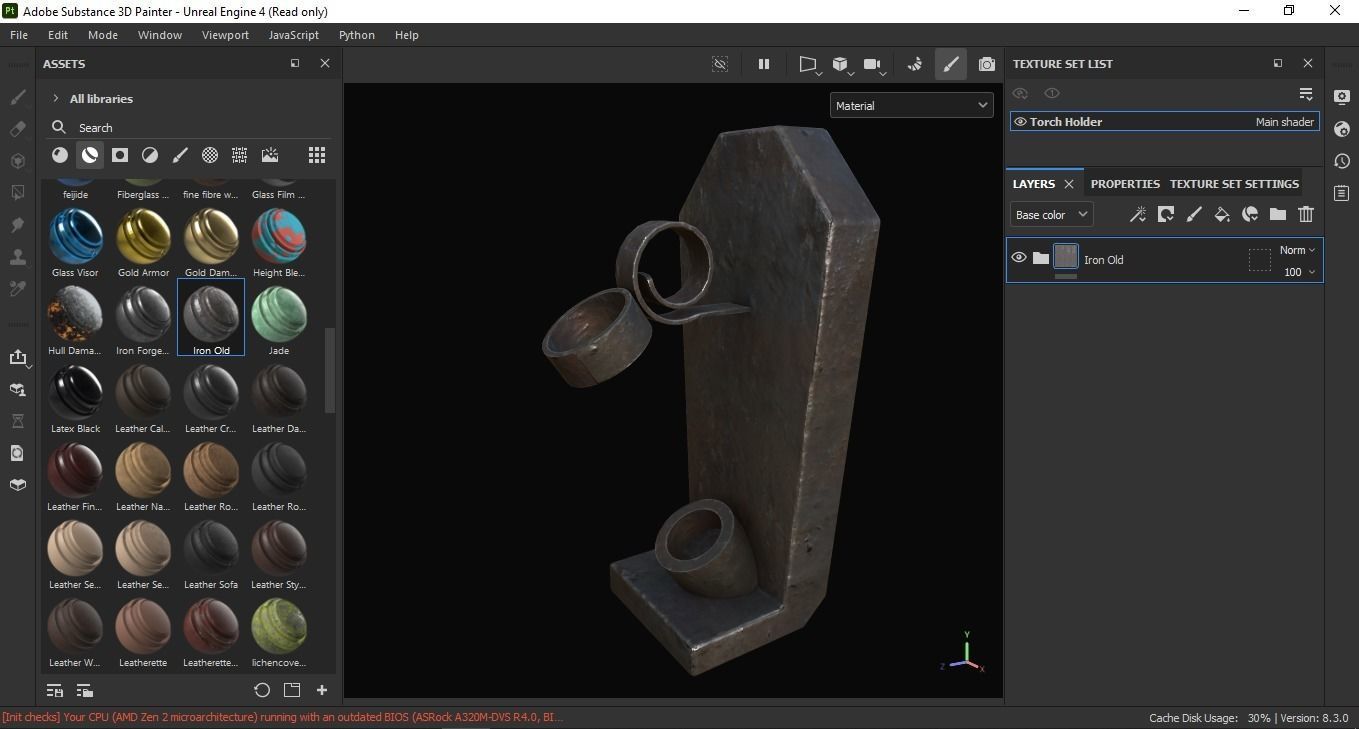Select the Polygon Fill tool
This screenshot has height=729, width=1359.
click(17, 192)
